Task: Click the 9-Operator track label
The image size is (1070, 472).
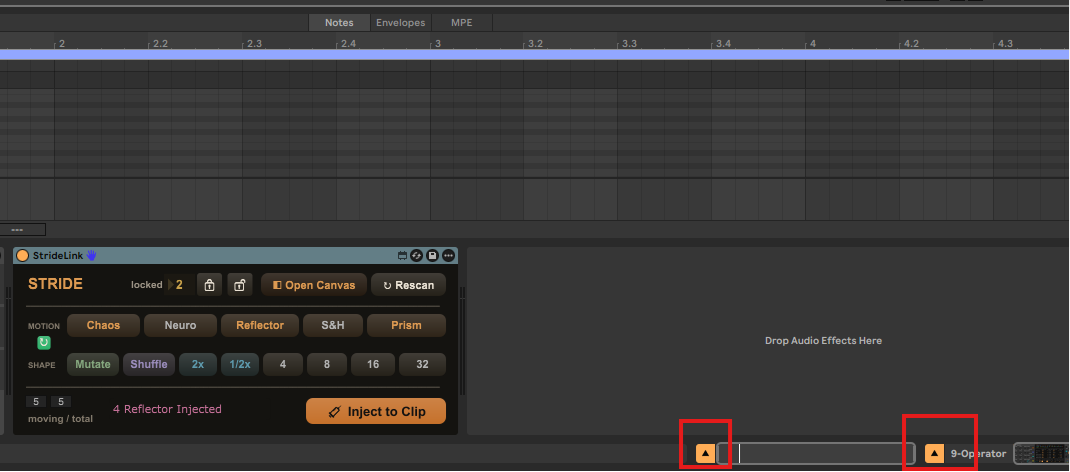Action: 979,454
